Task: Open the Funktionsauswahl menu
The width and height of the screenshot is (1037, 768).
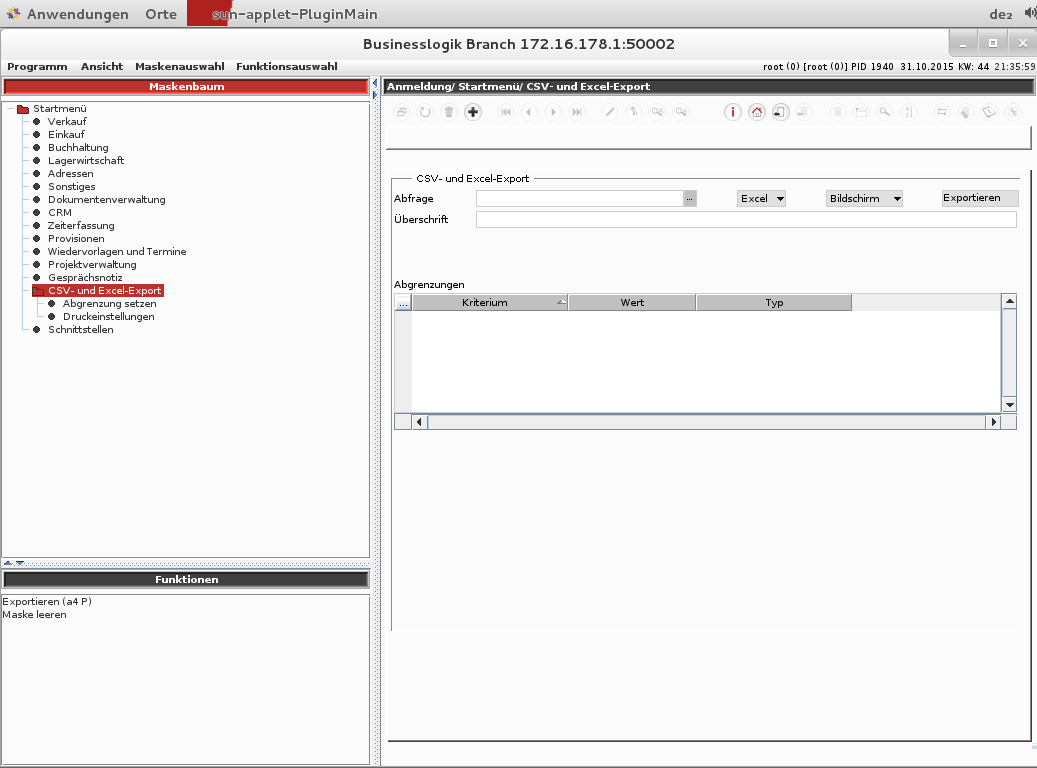Action: click(x=286, y=66)
